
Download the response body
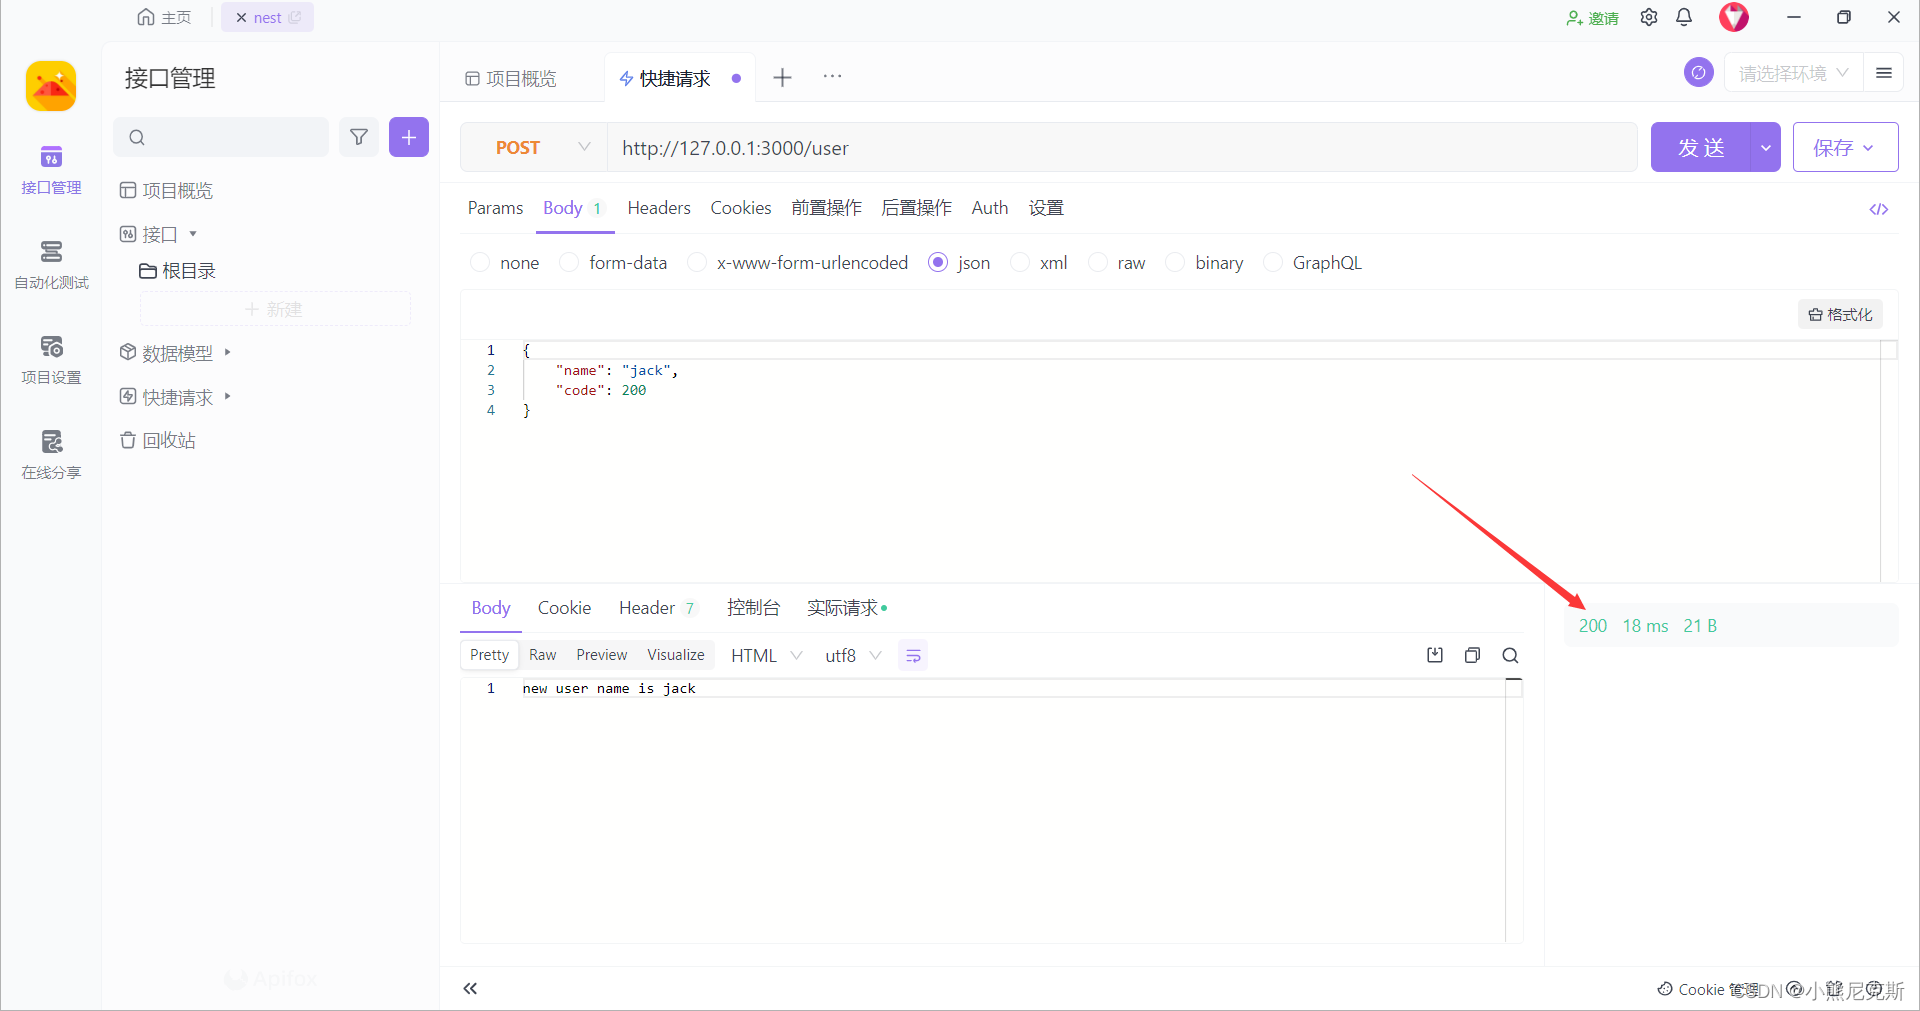[x=1434, y=655]
